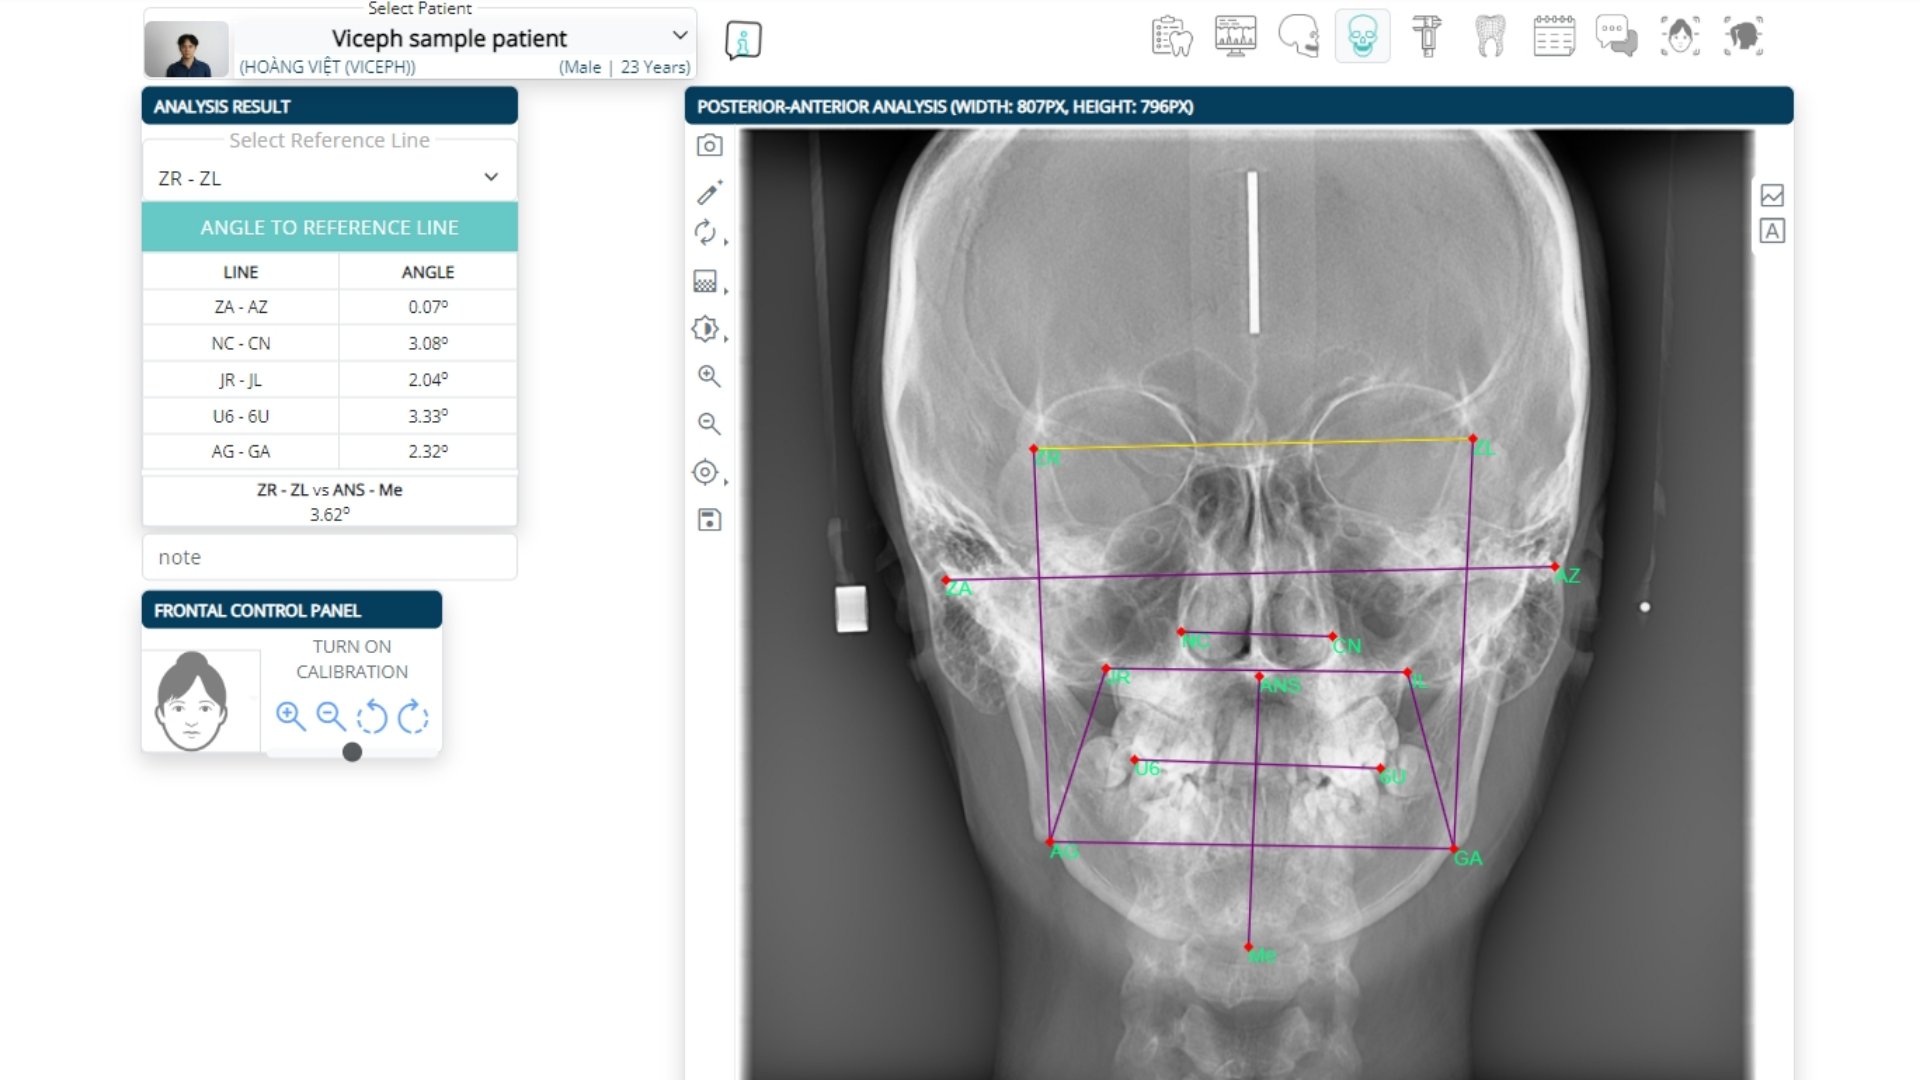Select the magic pen tool
The image size is (1920, 1080).
pos(709,192)
